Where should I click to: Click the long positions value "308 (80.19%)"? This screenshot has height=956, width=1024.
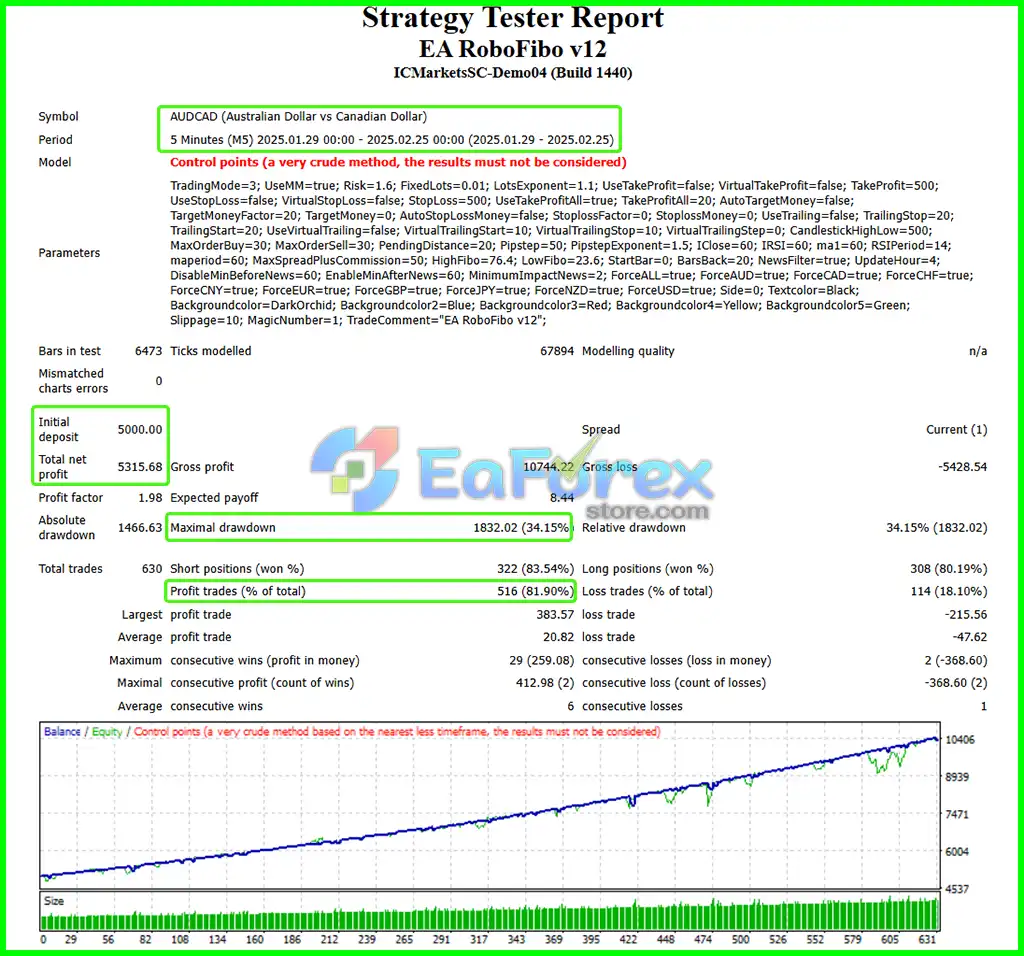[x=949, y=569]
